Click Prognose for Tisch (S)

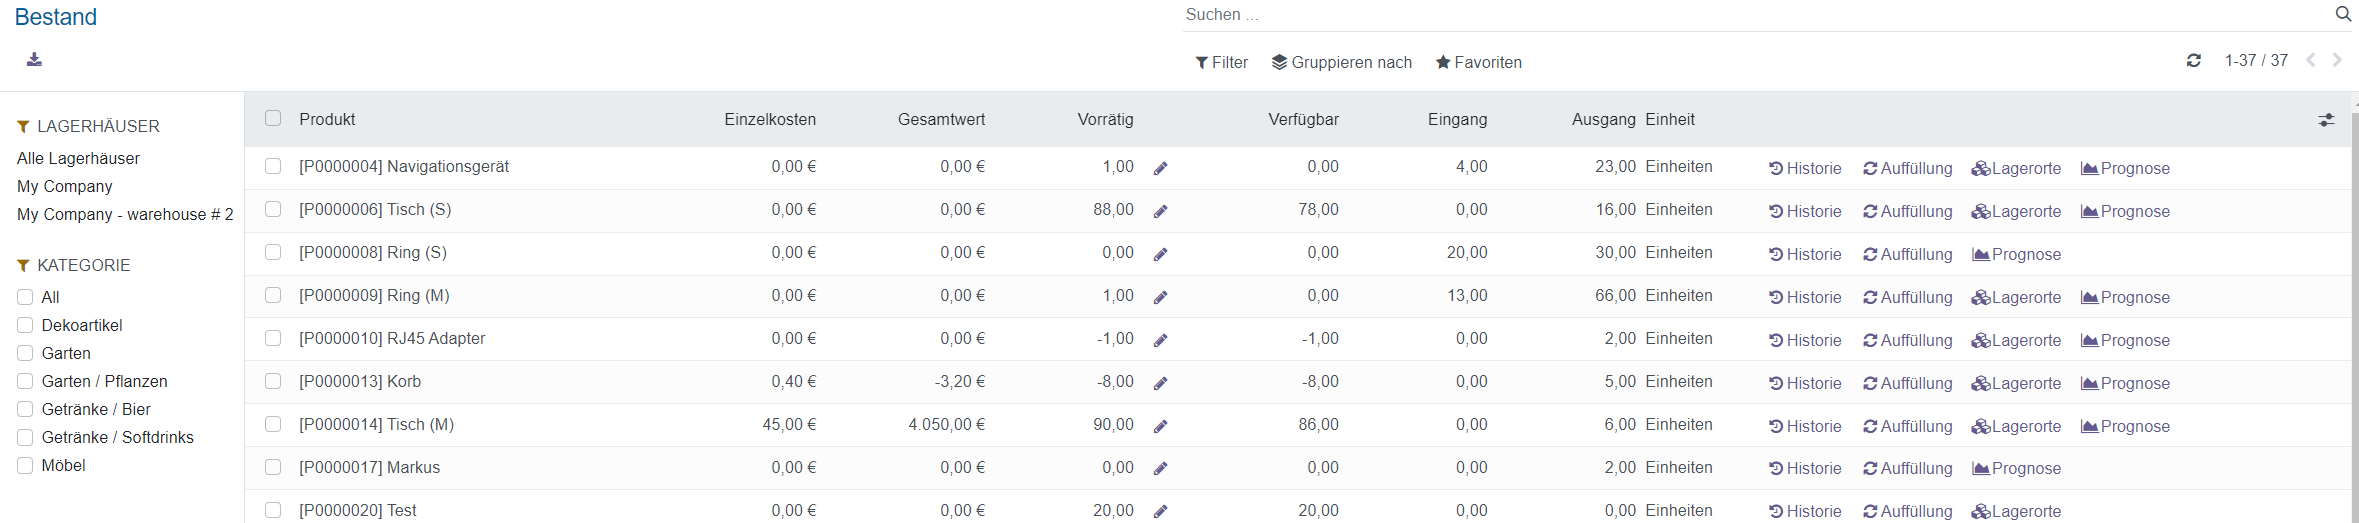[x=2125, y=212]
